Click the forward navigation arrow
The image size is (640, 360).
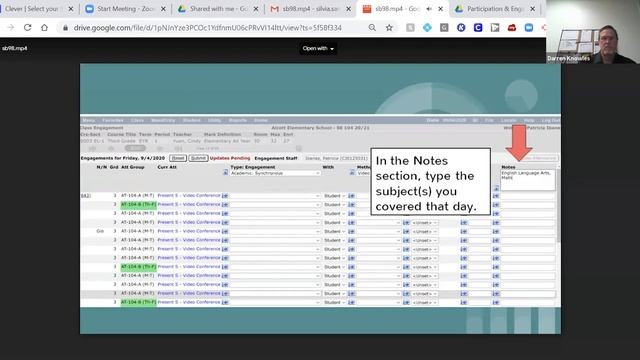[x=11, y=27]
